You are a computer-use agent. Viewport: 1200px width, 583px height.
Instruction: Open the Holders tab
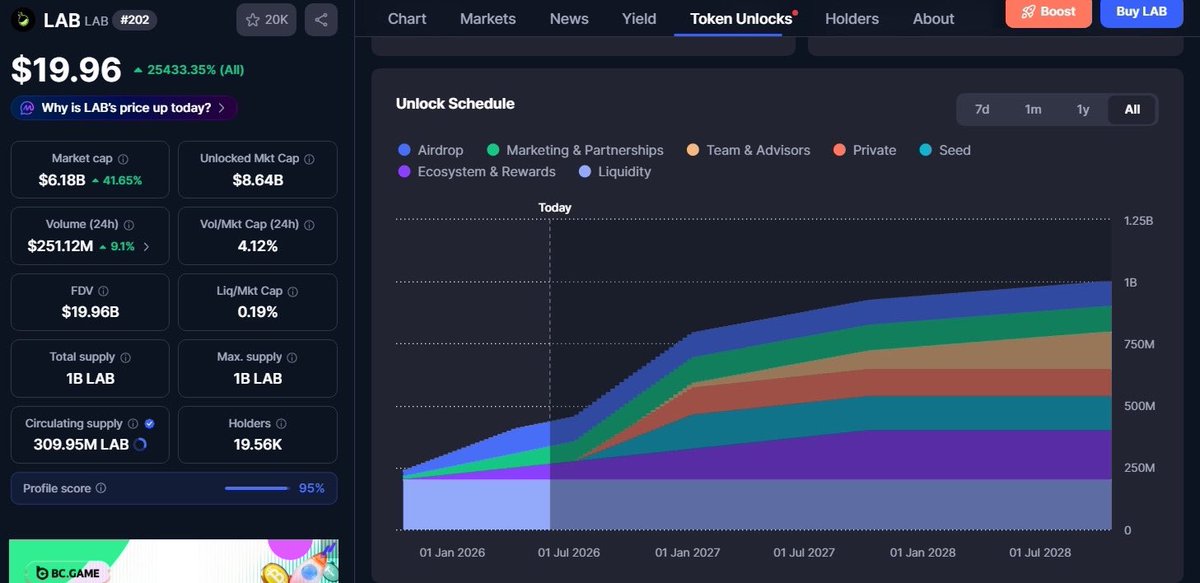click(852, 18)
